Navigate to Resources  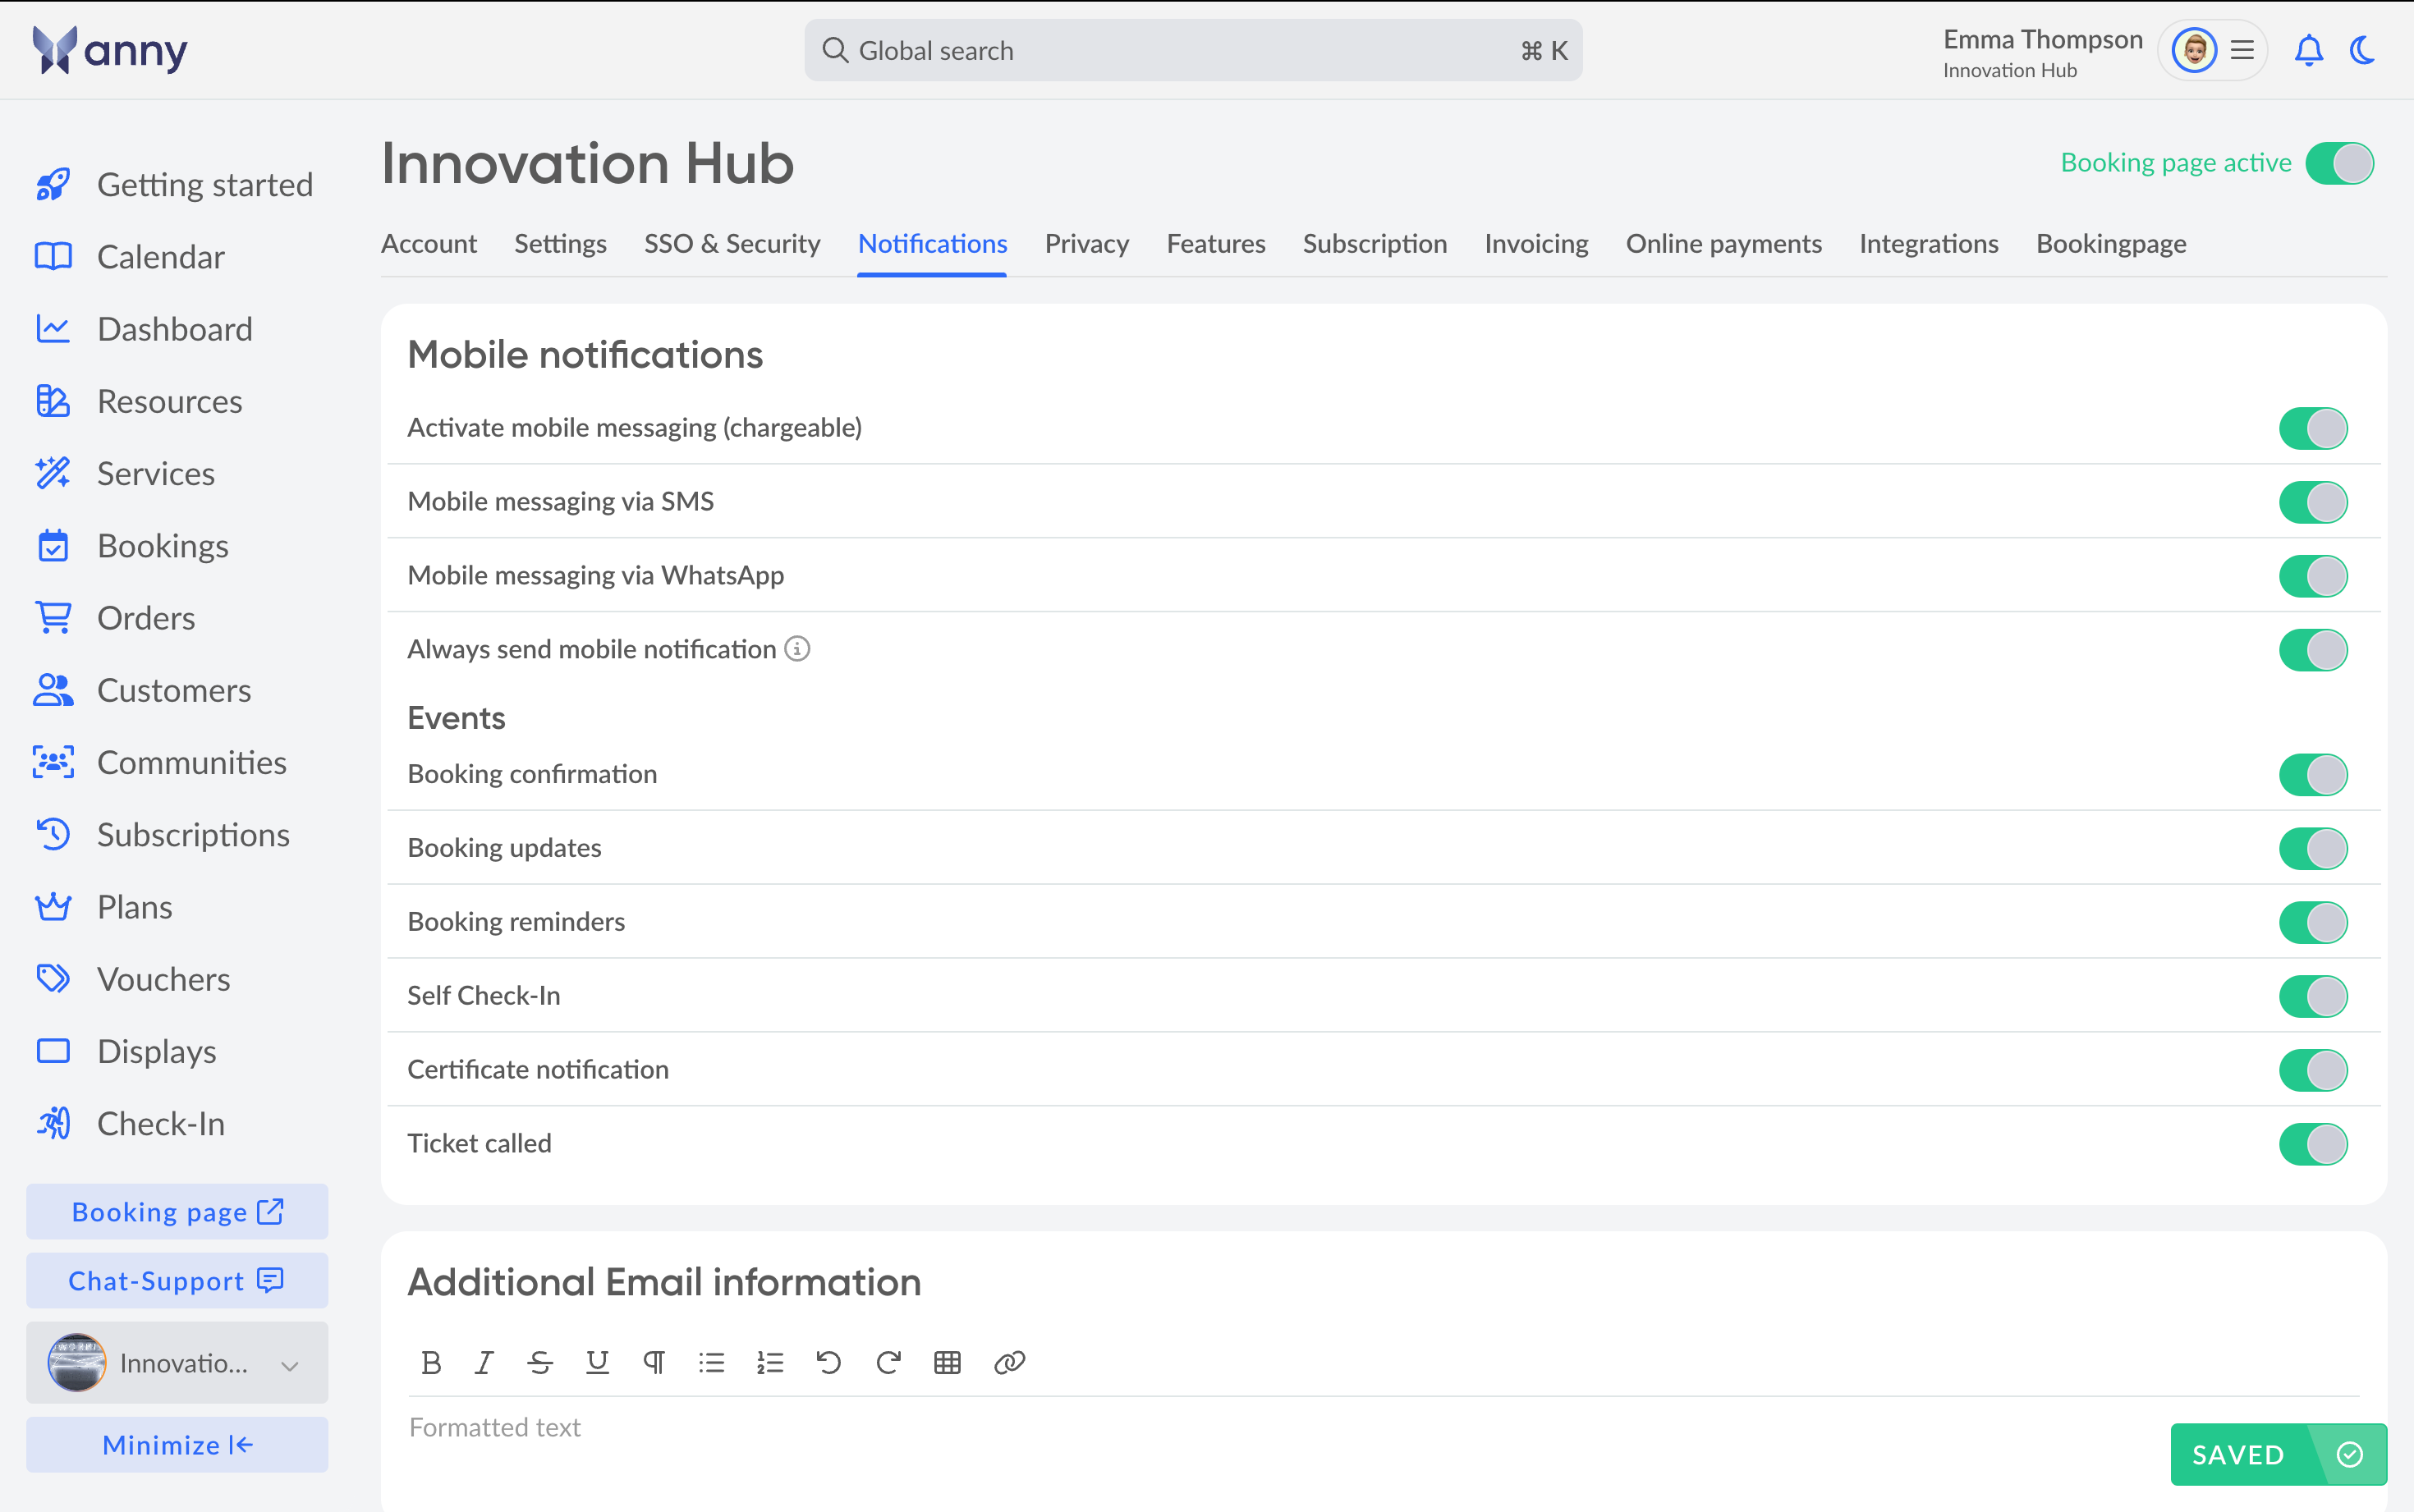pos(139,401)
